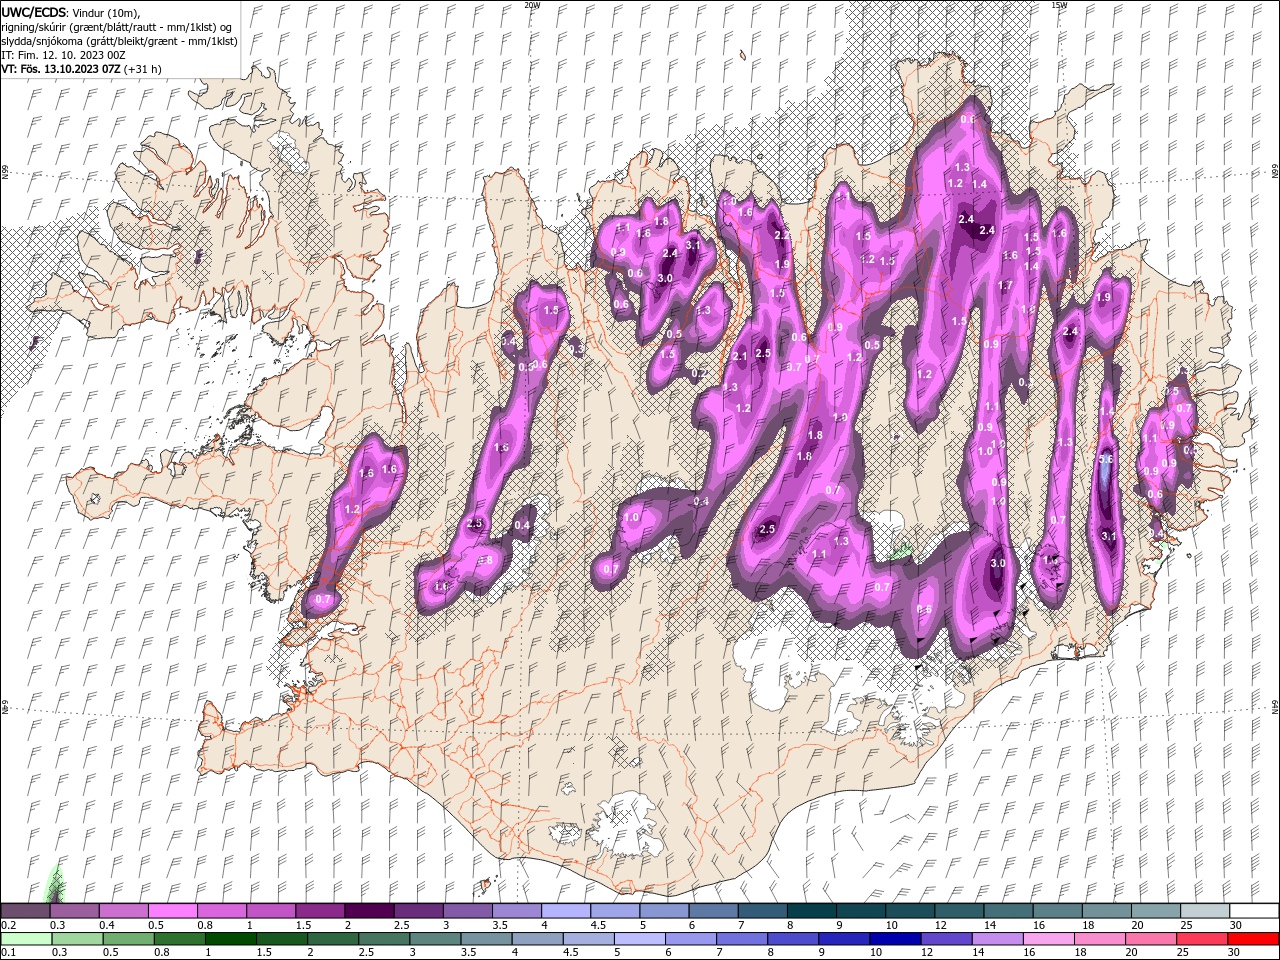This screenshot has width=1280, height=960.
Task: Select upper legend swatch between 5 and 6
Action: (x=664, y=911)
